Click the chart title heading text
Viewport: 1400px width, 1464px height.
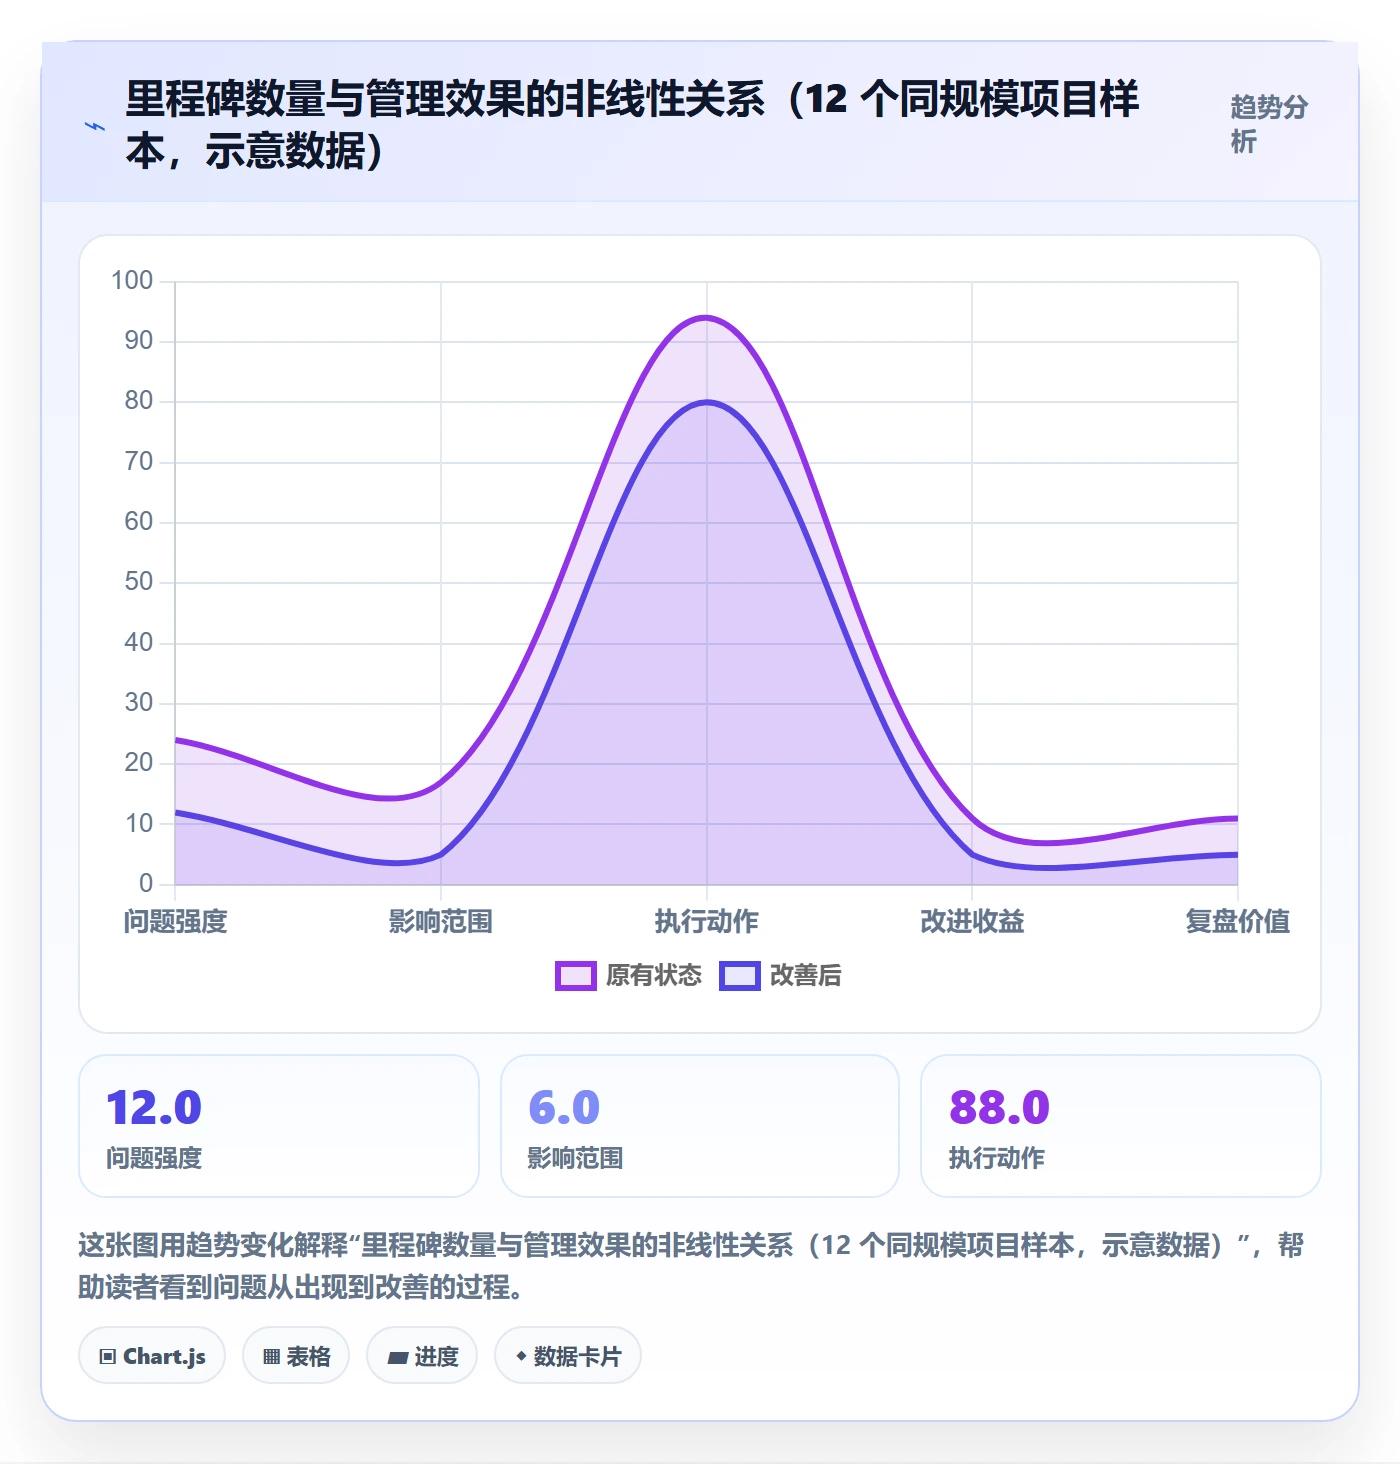[632, 125]
